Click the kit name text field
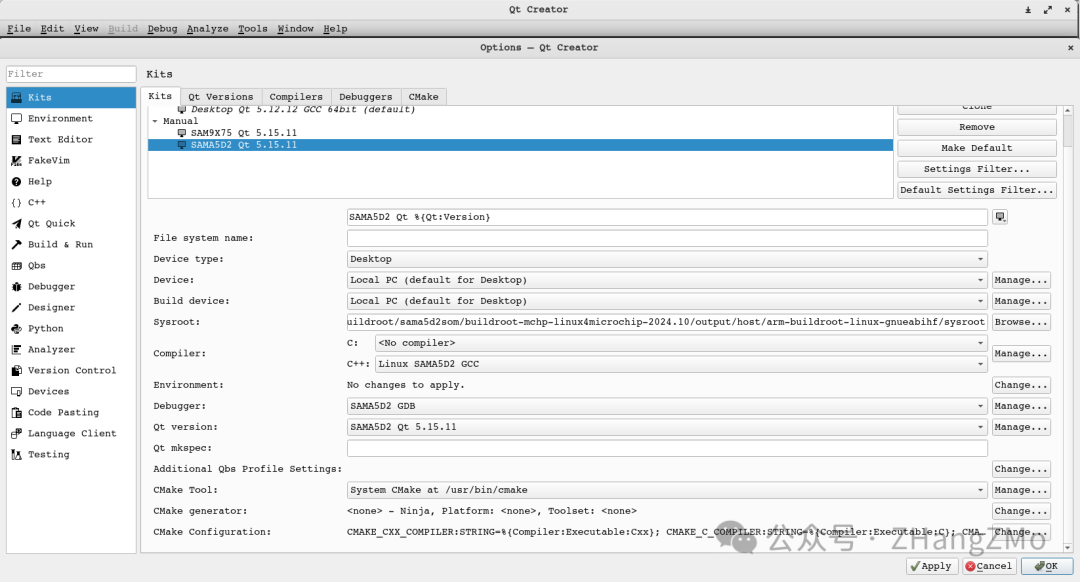This screenshot has height=582, width=1080. [667, 217]
